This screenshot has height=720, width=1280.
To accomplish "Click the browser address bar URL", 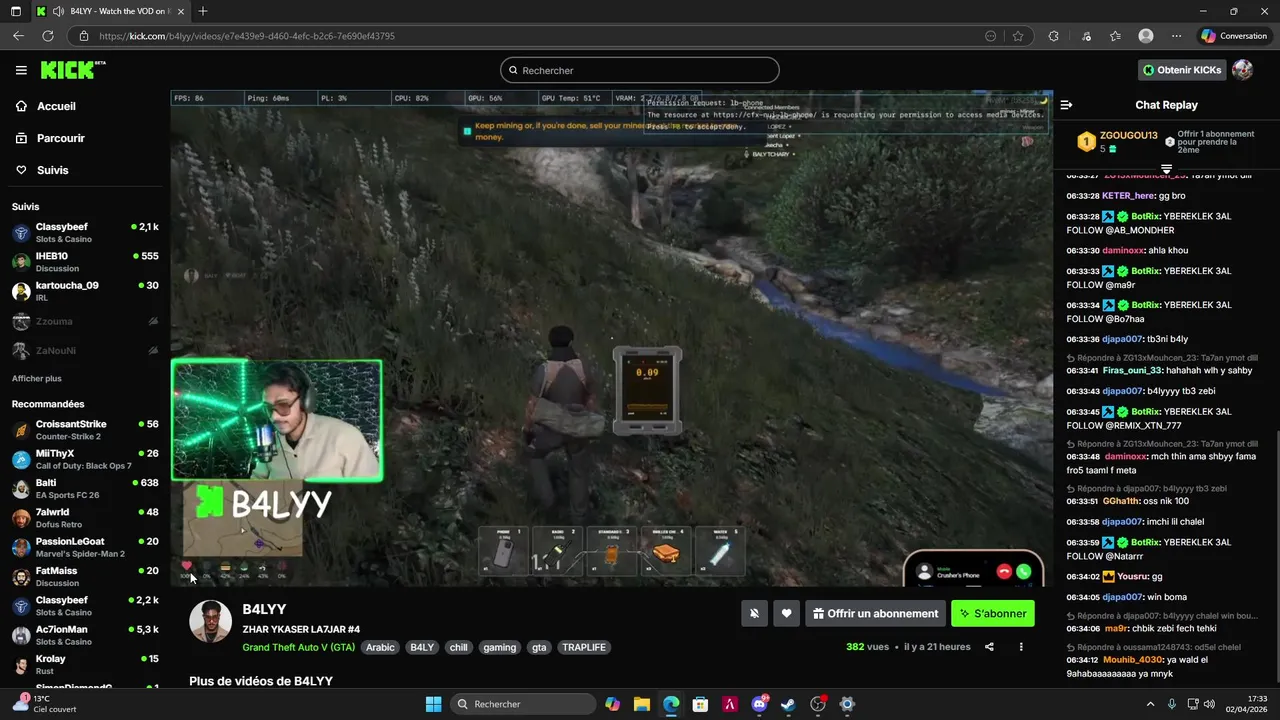I will click(x=247, y=36).
